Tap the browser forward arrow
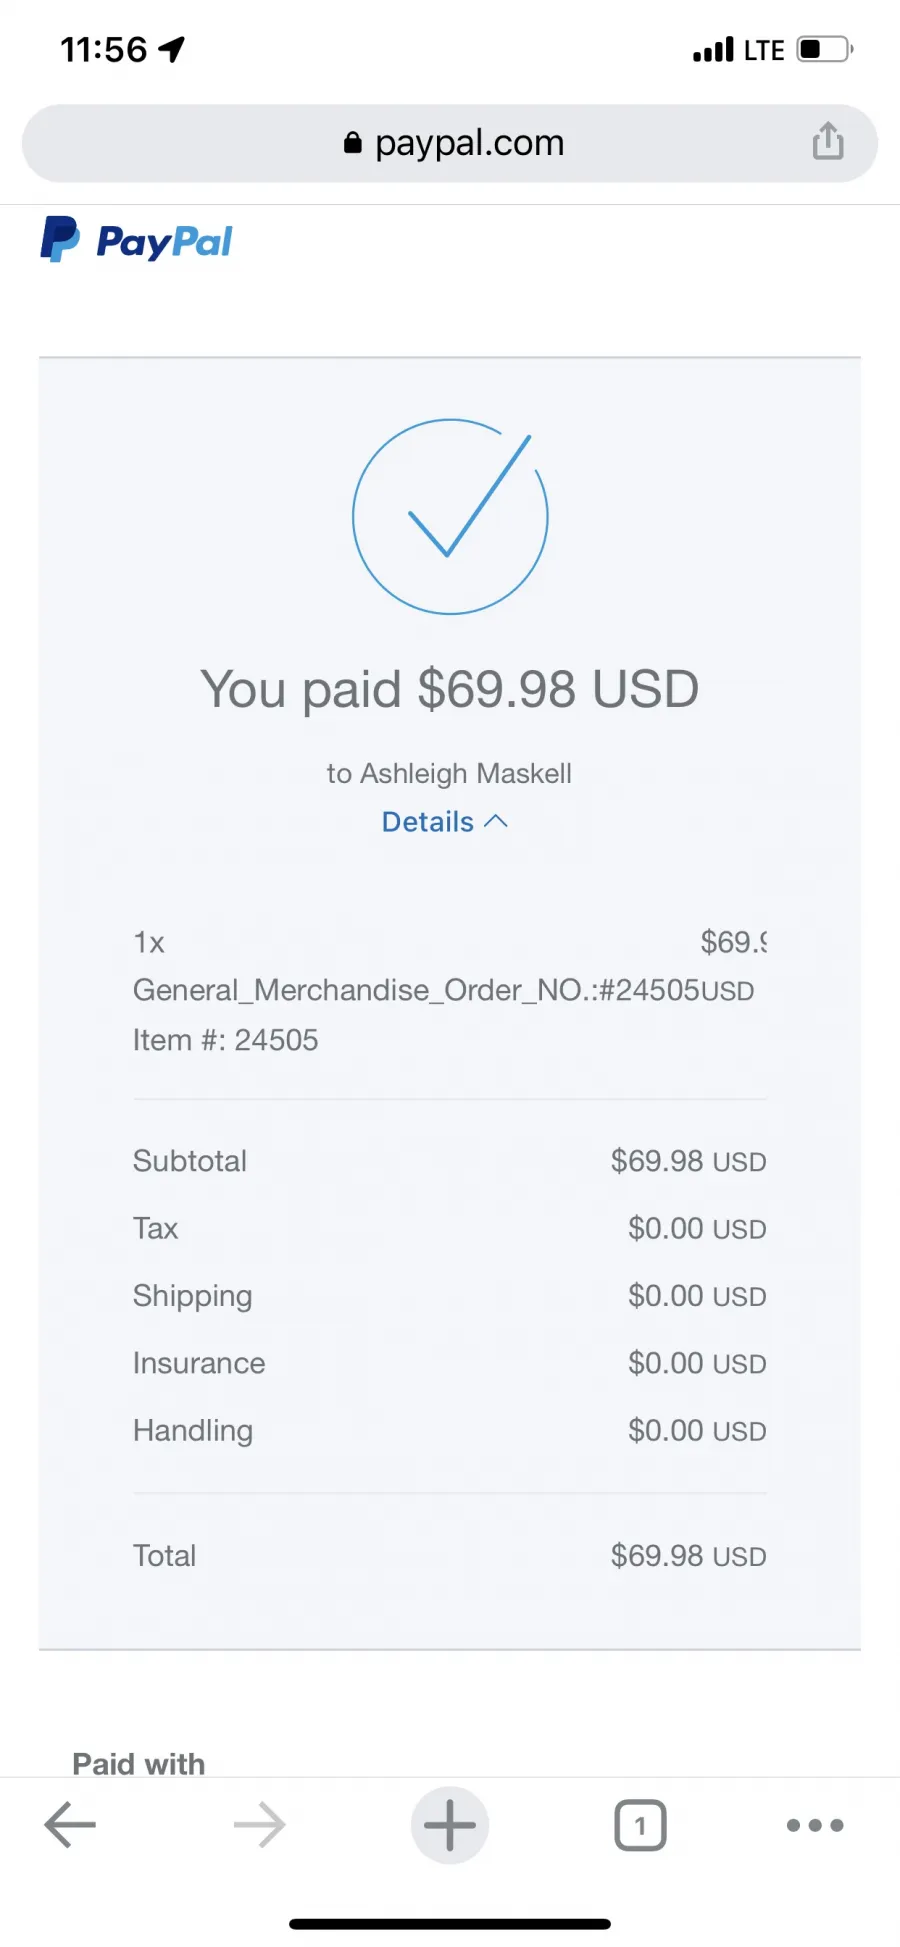This screenshot has height=1947, width=900. 260,1825
